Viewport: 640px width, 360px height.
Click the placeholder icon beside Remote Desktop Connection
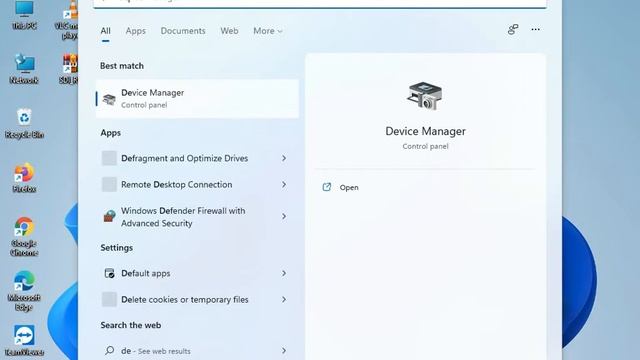pyautogui.click(x=109, y=184)
